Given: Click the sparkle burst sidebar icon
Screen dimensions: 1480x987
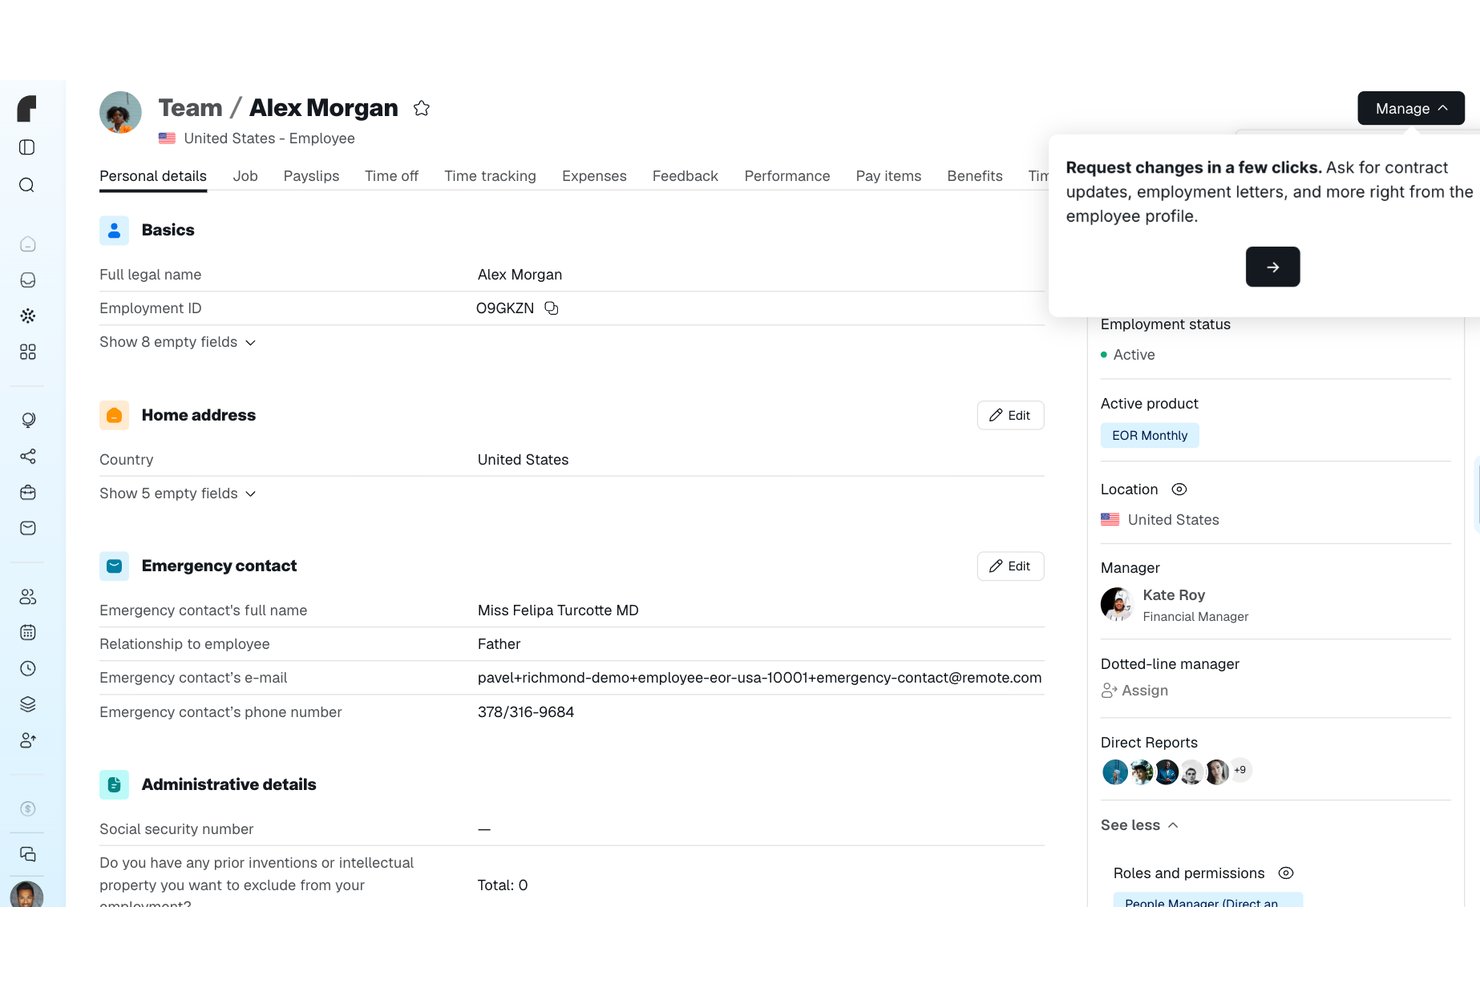Looking at the screenshot, I should (28, 316).
